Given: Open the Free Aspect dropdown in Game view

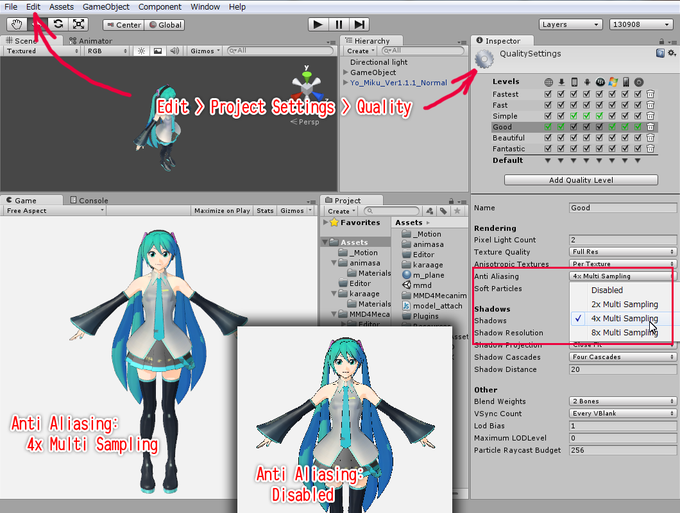Looking at the screenshot, I should click(55, 210).
